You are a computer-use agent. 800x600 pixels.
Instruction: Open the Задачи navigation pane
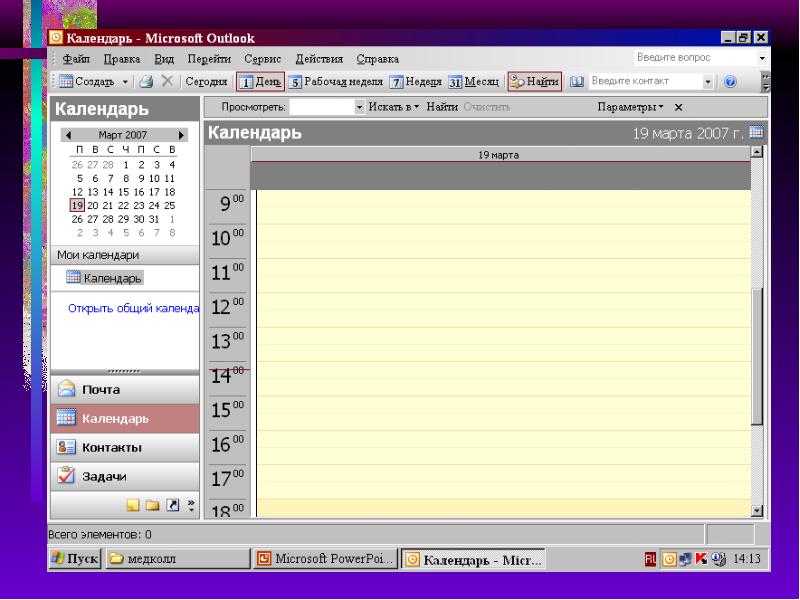tap(124, 477)
